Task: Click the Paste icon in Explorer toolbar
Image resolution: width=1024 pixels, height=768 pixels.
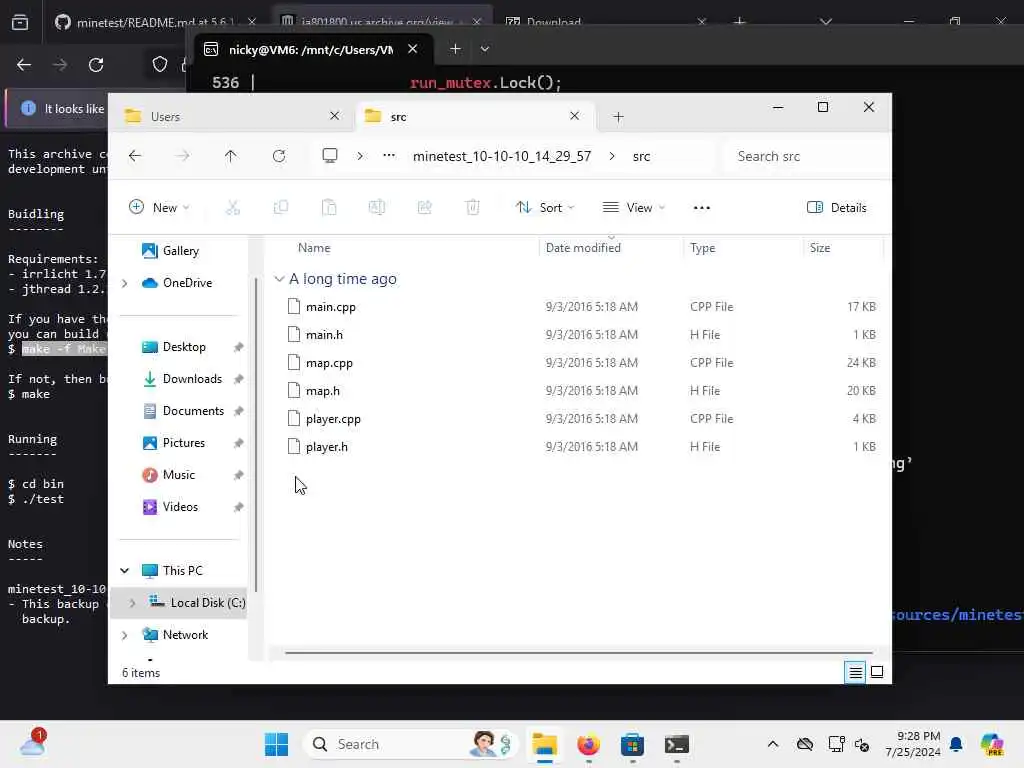Action: point(329,208)
